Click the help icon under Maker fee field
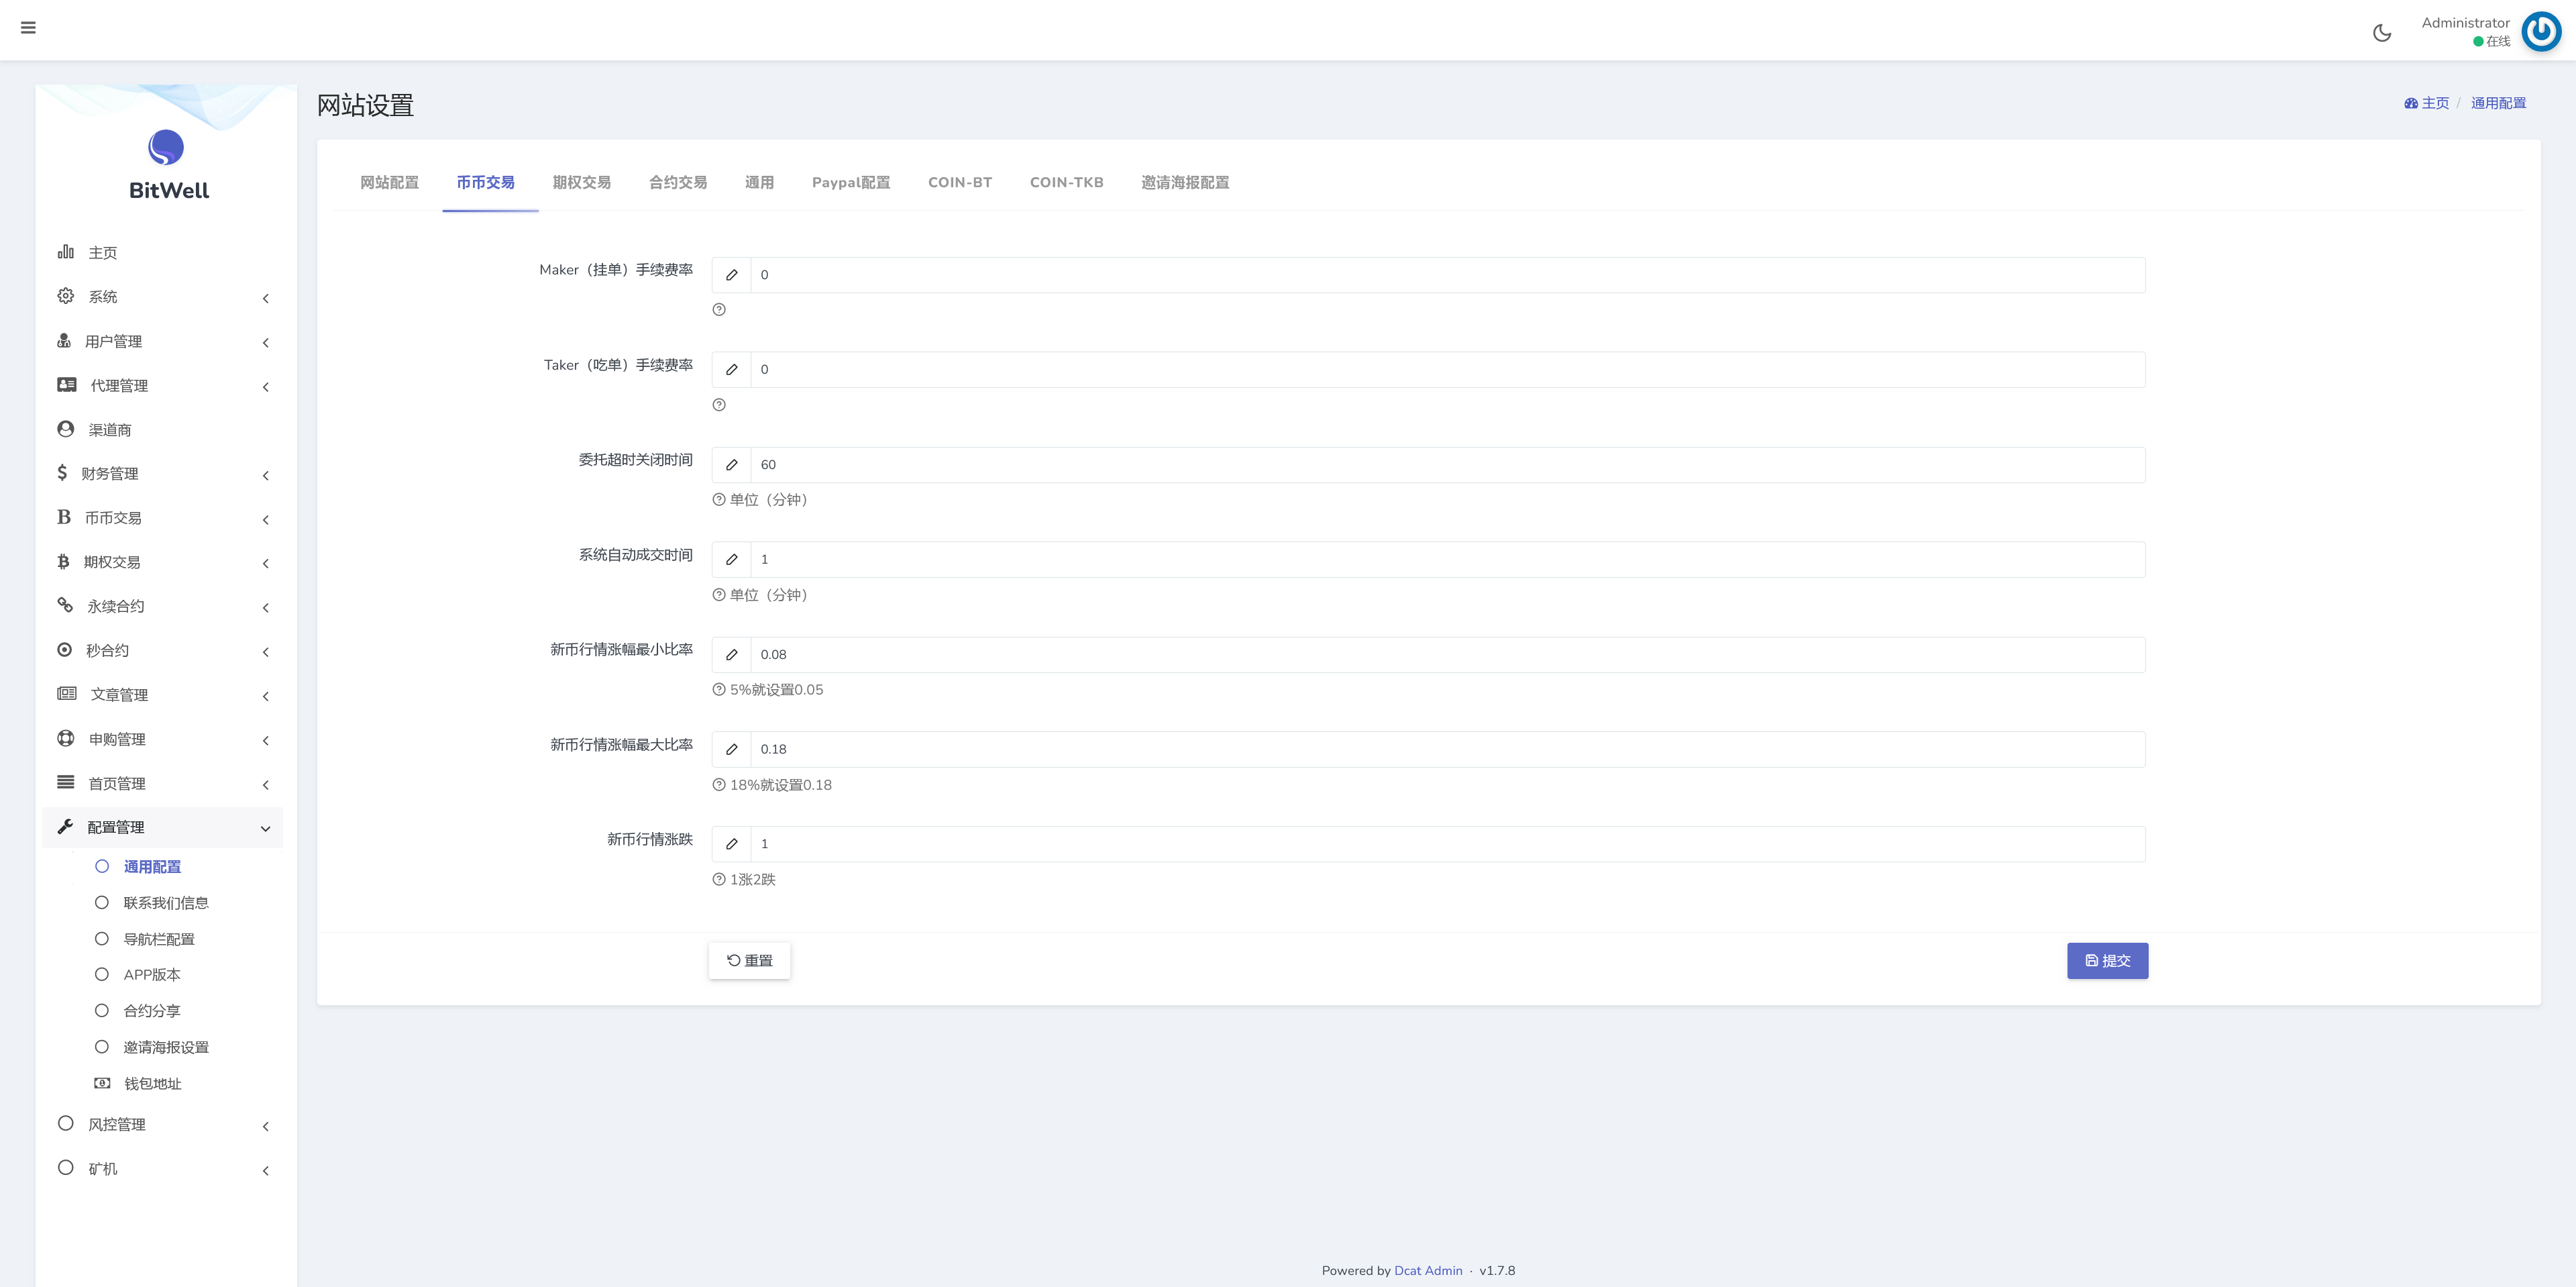Image resolution: width=2576 pixels, height=1287 pixels. click(719, 310)
